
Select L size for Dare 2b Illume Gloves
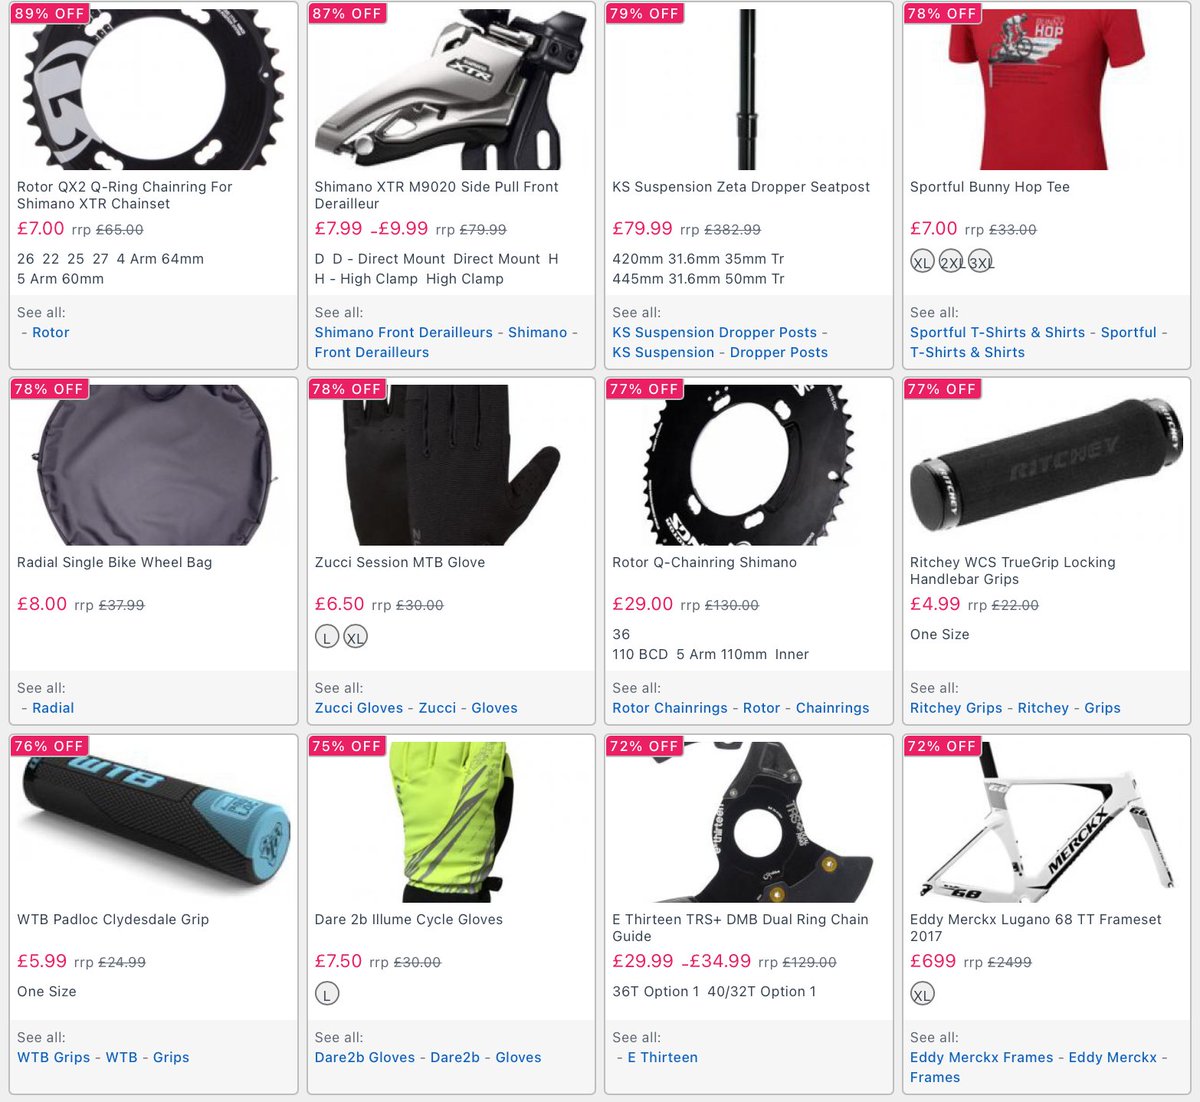click(327, 994)
